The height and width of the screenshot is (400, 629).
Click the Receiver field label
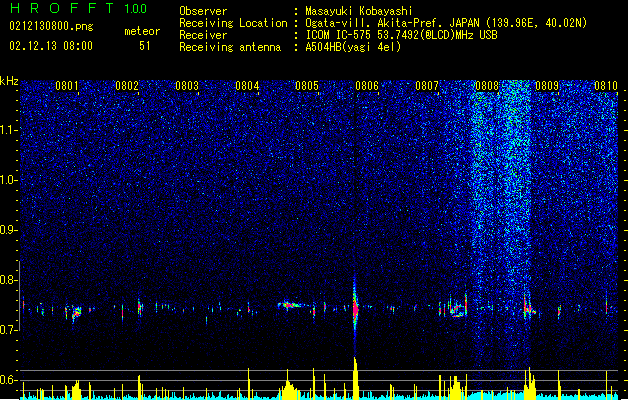203,35
